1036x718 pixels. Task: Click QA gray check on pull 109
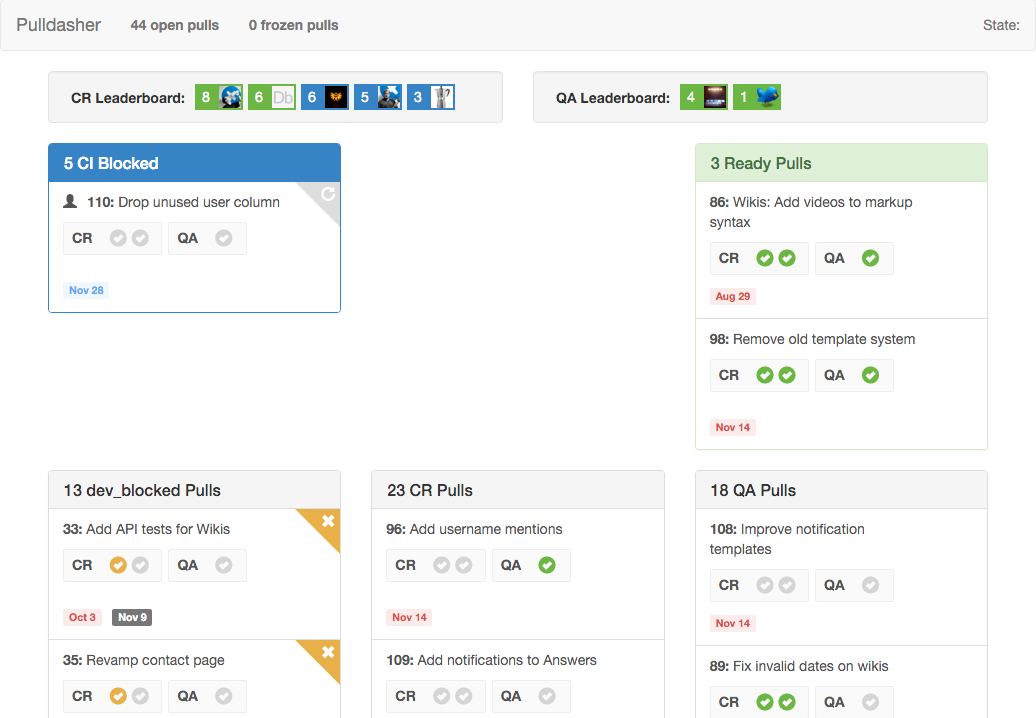pyautogui.click(x=547, y=696)
